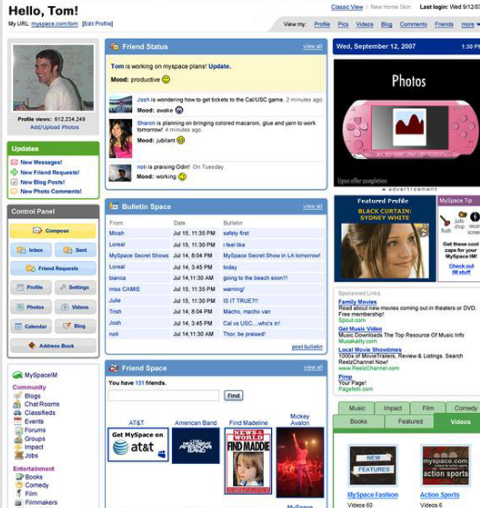Click the MySpaceIM icon
Screen dimensions: 480x508
pyautogui.click(x=17, y=375)
